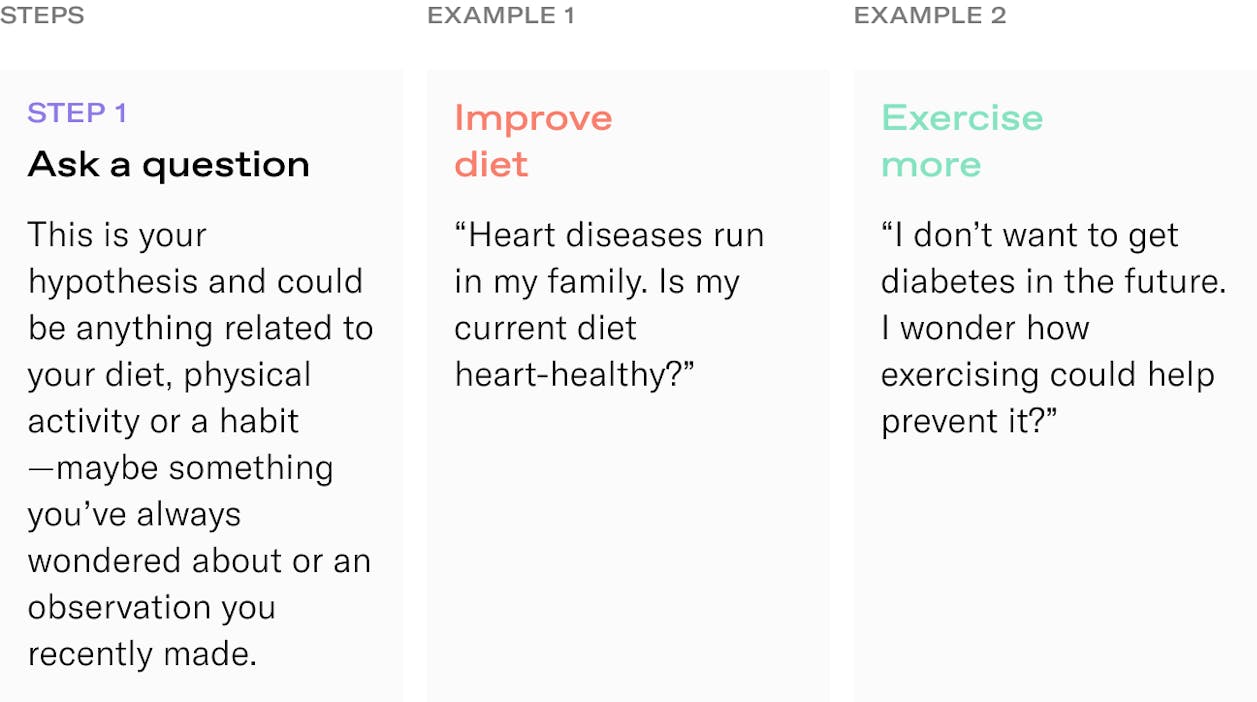Viewport: 1257px width, 702px height.
Task: Click the hypothesis description paragraph
Action: (200, 444)
